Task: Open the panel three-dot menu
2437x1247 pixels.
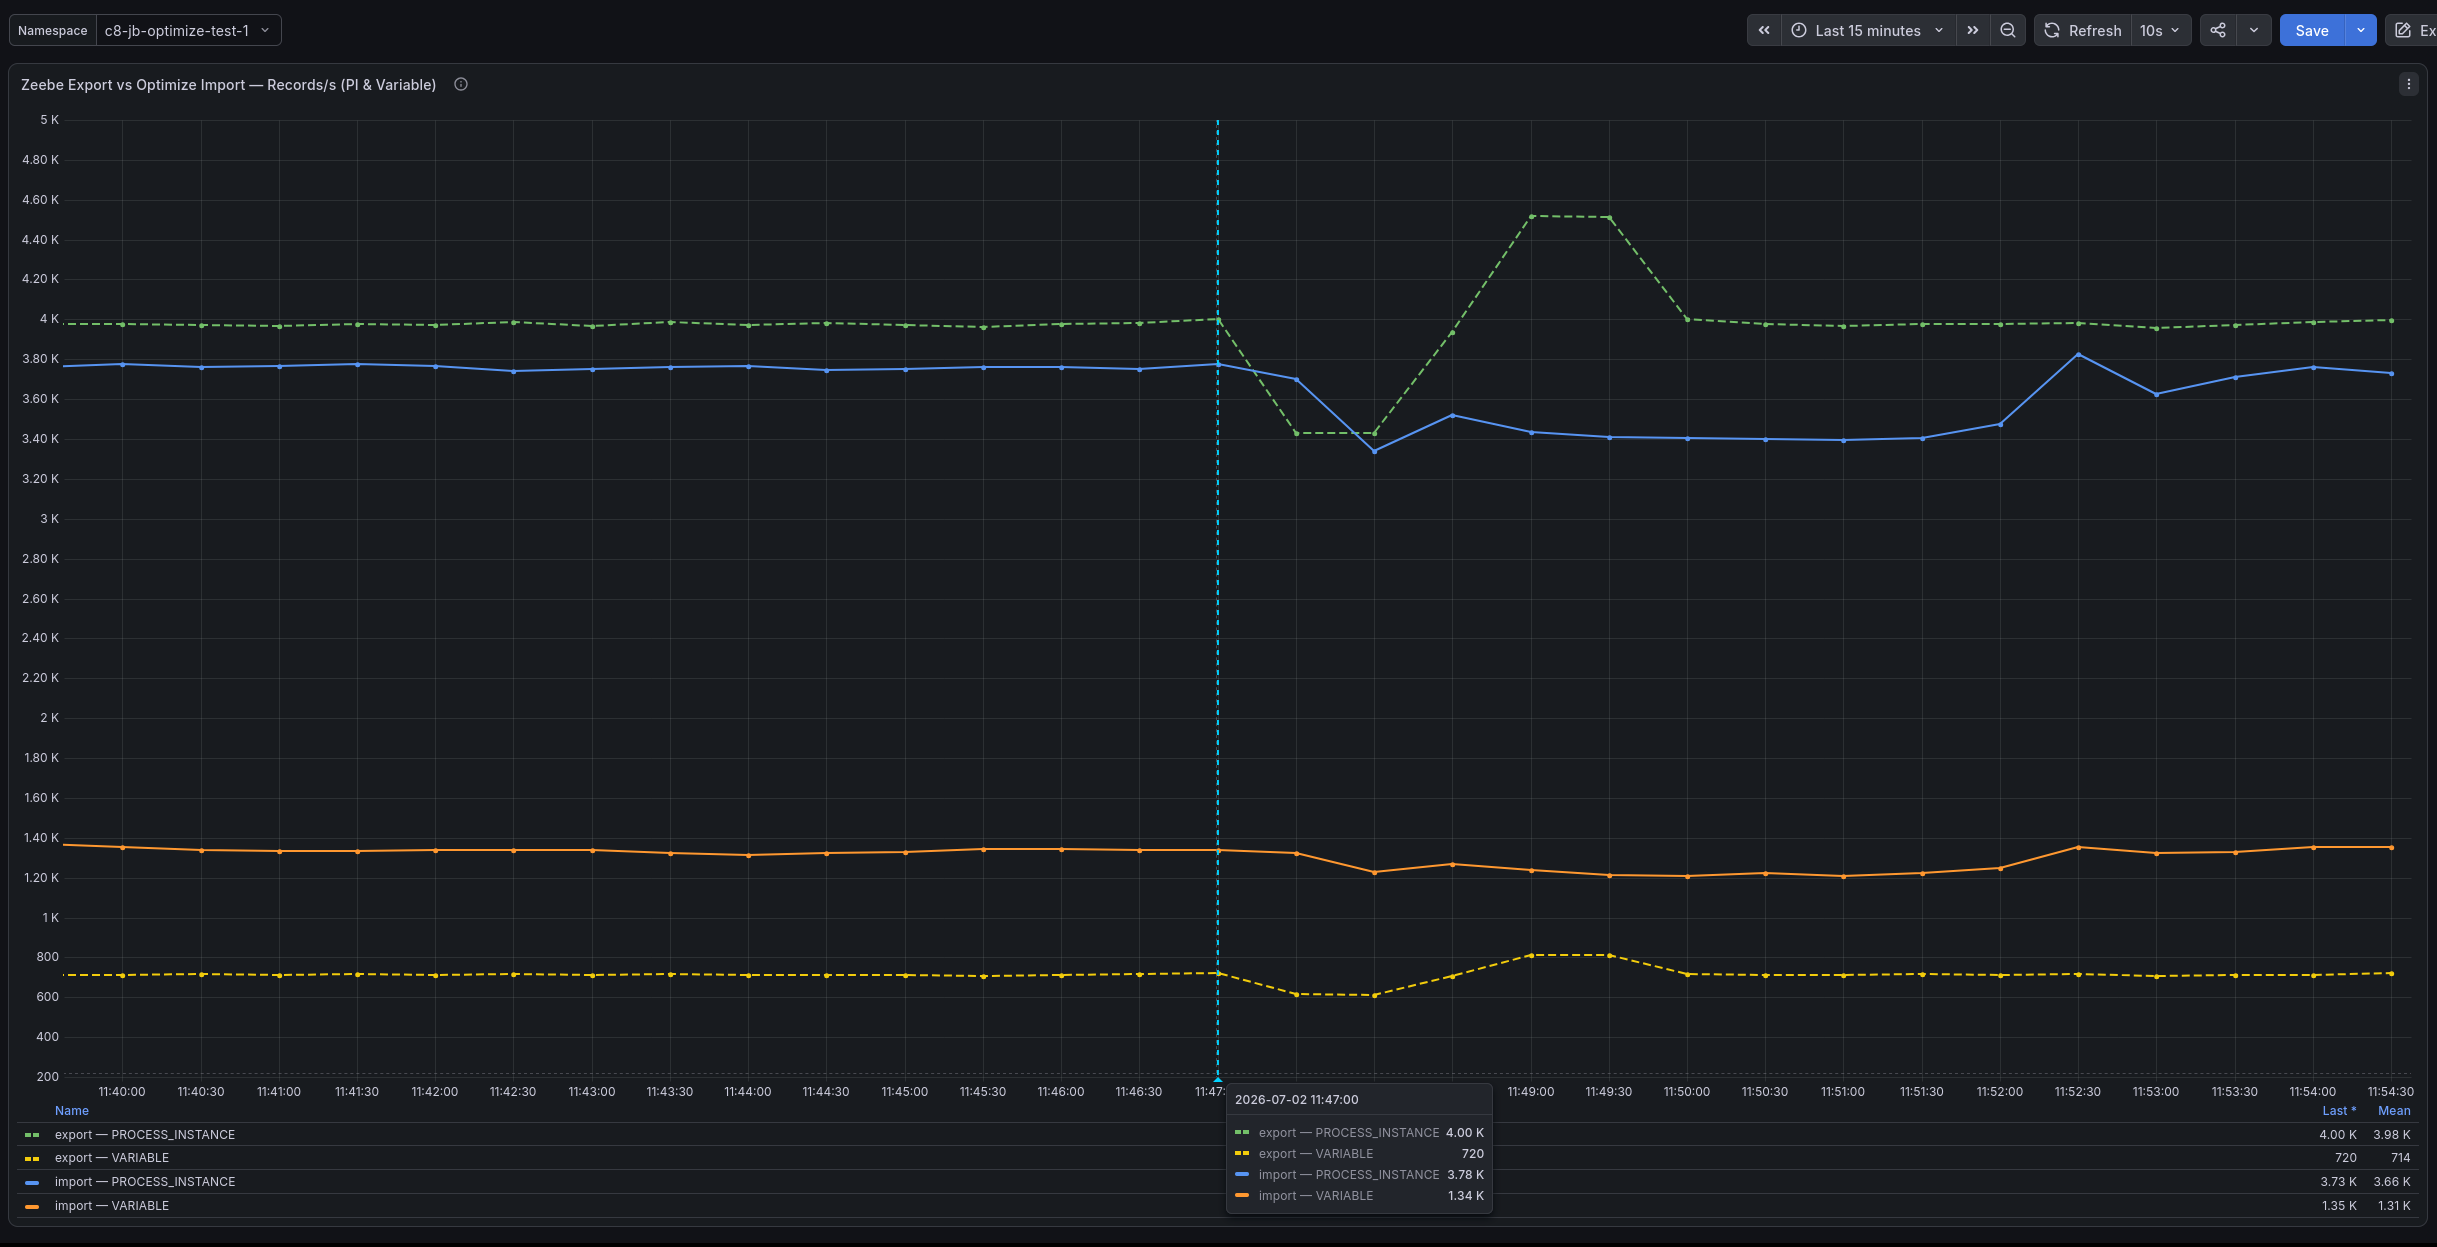Action: point(2408,85)
